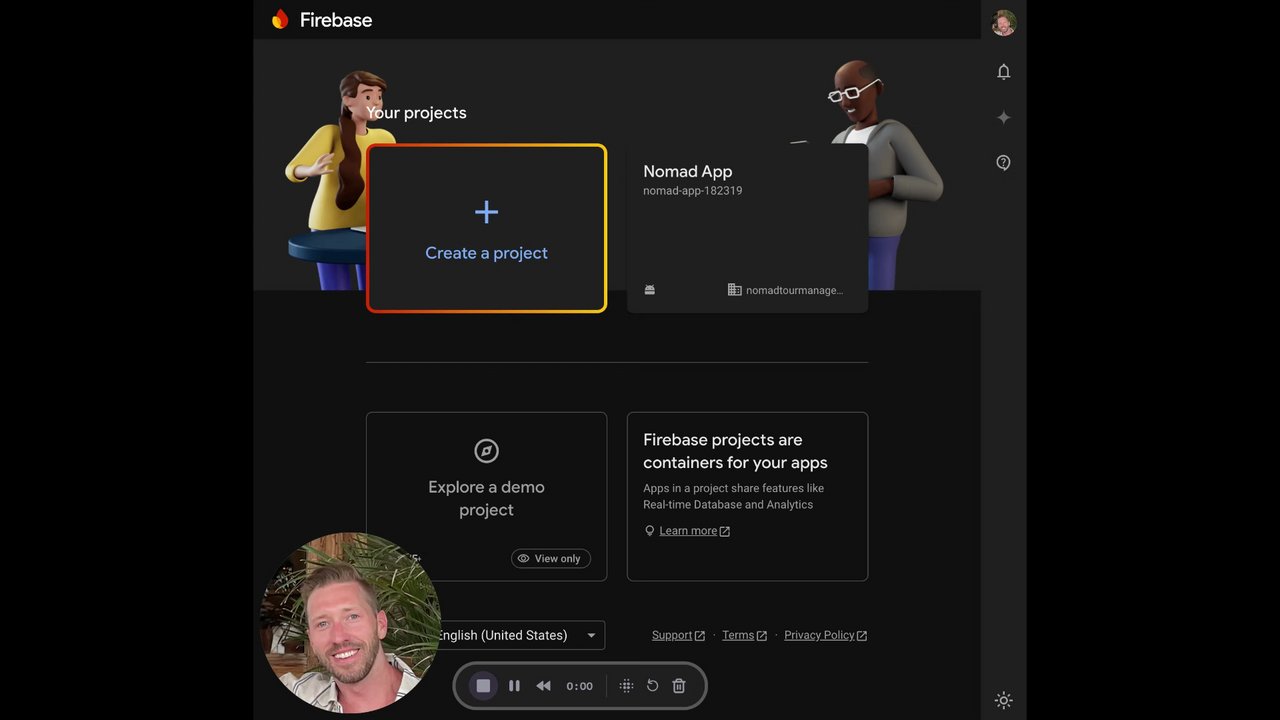Click the View only badge
The width and height of the screenshot is (1280, 720).
click(551, 558)
